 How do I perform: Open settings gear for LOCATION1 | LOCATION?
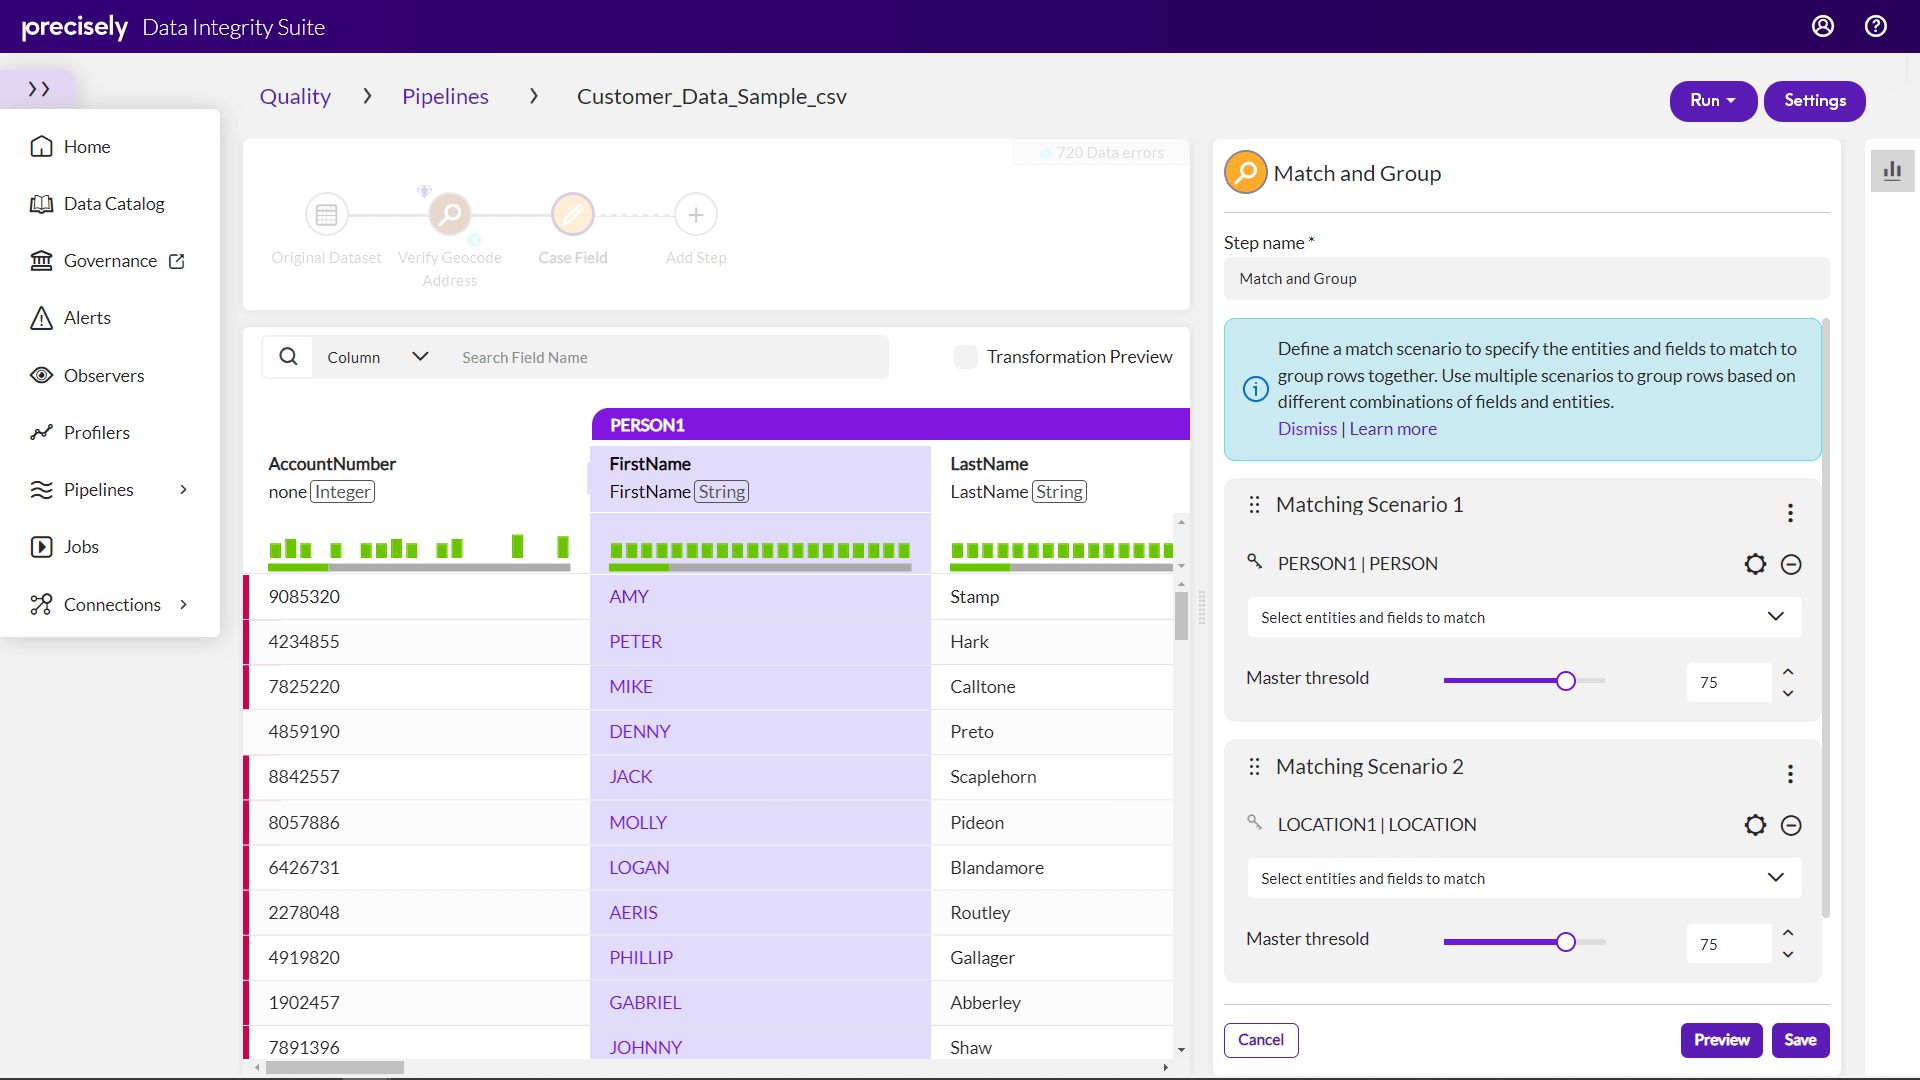[x=1755, y=825]
